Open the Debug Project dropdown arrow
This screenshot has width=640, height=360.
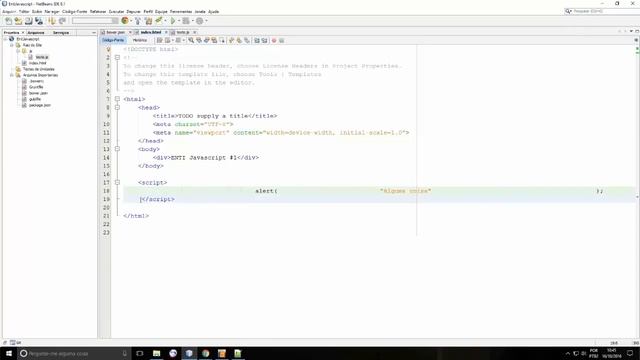[192, 21]
